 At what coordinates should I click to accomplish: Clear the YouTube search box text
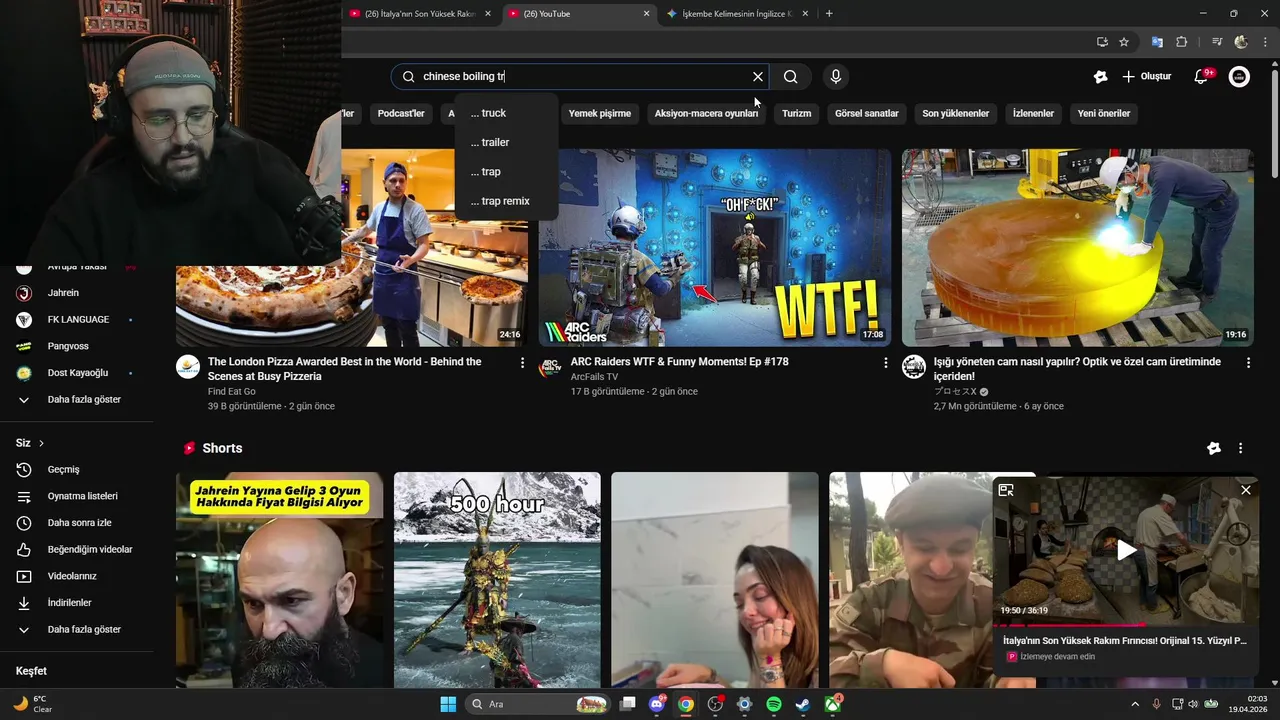click(x=758, y=77)
